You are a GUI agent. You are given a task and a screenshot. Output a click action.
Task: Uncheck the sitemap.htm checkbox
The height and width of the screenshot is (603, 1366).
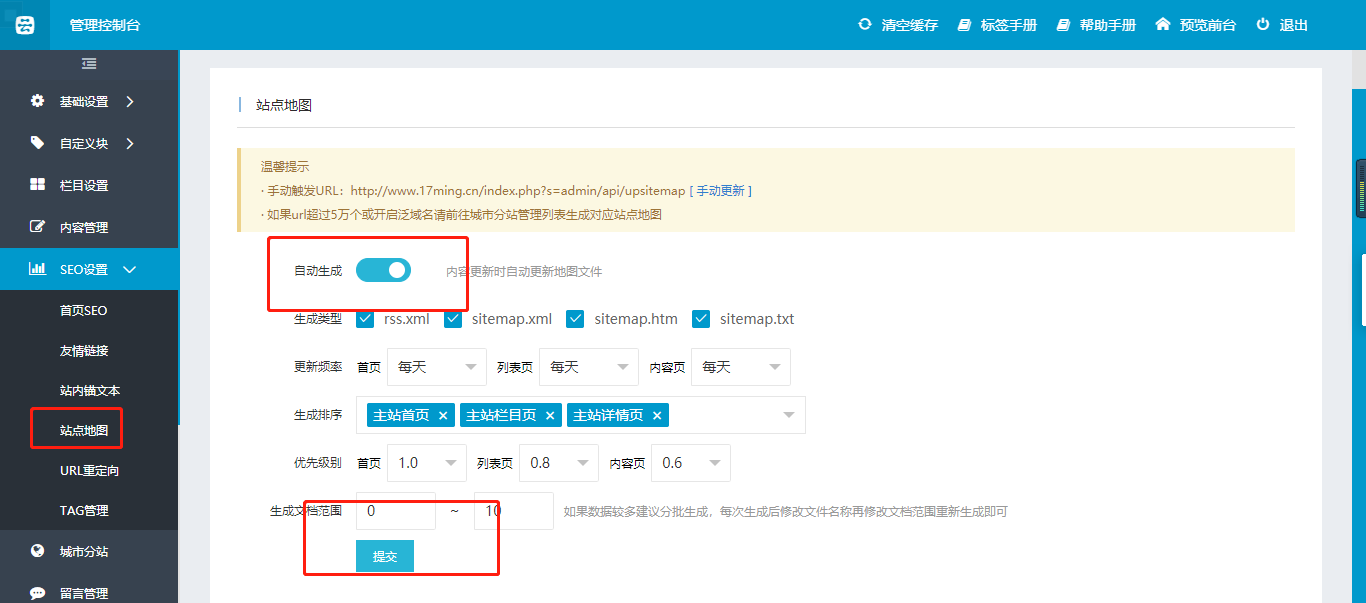(575, 319)
